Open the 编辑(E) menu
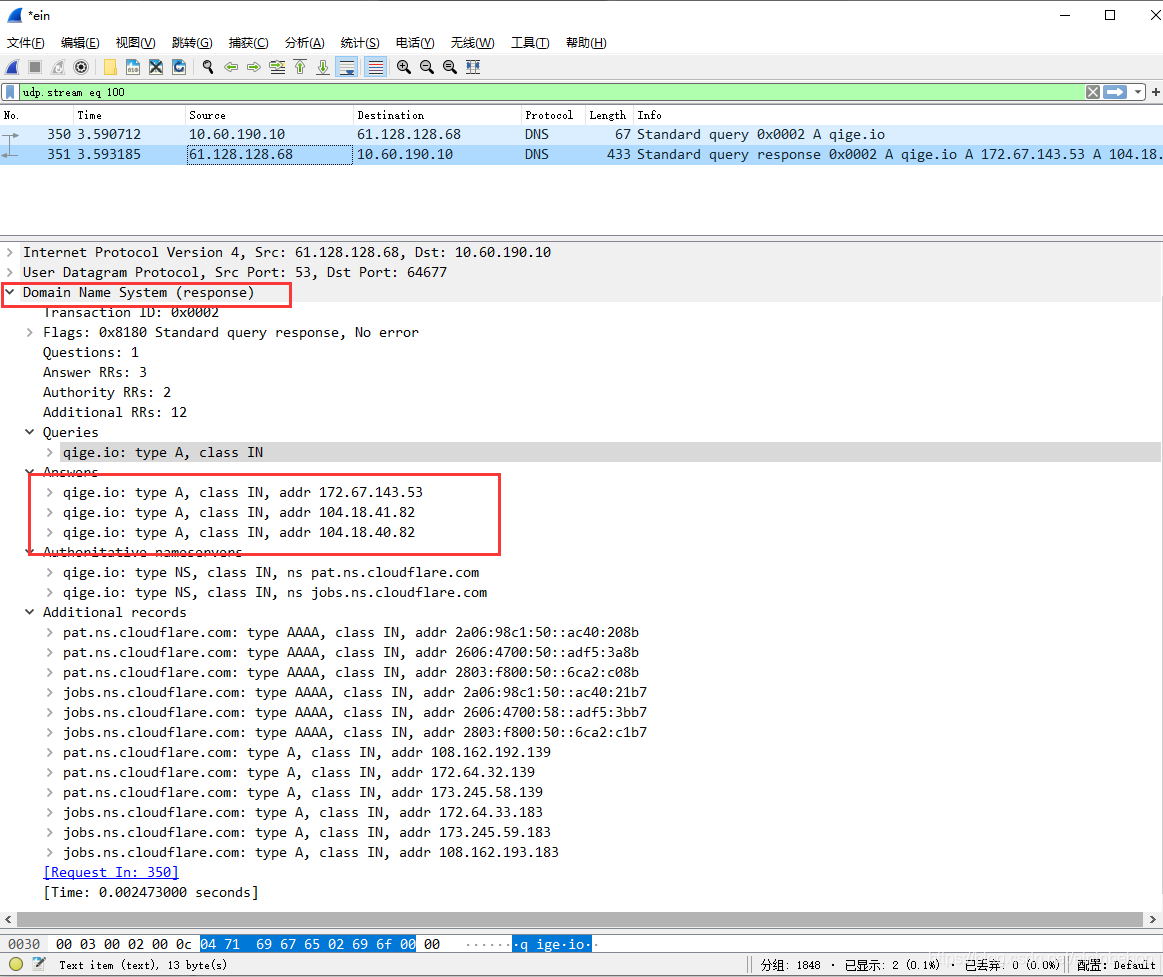 (80, 43)
